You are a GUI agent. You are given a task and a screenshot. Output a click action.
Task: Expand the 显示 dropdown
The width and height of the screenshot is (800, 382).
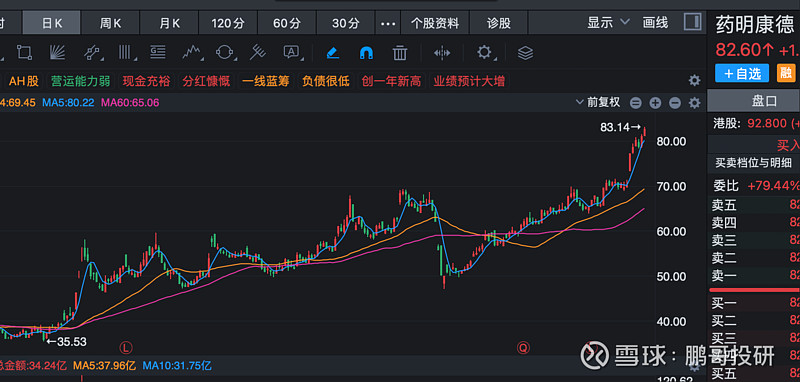[608, 22]
